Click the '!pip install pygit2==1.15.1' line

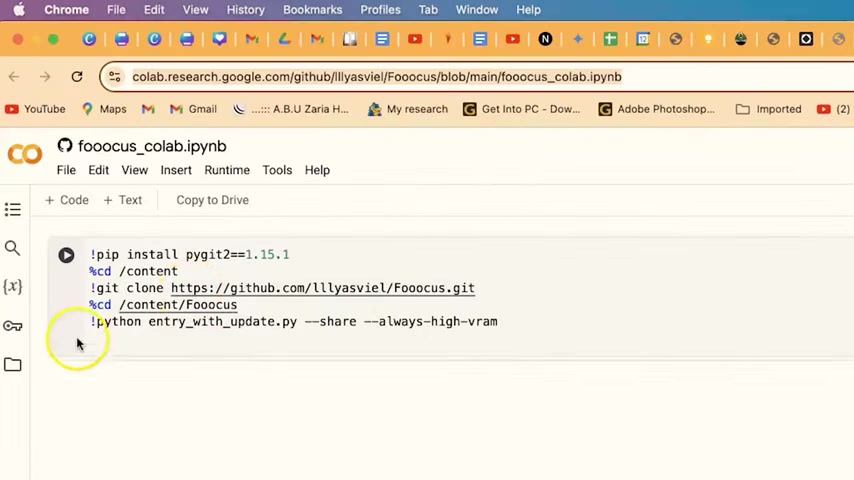tap(190, 254)
